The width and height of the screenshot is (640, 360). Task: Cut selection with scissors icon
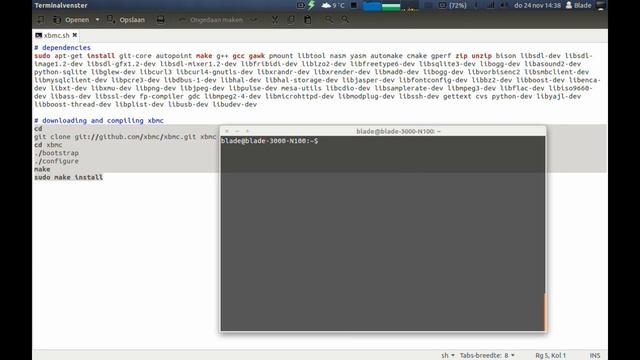[275, 20]
